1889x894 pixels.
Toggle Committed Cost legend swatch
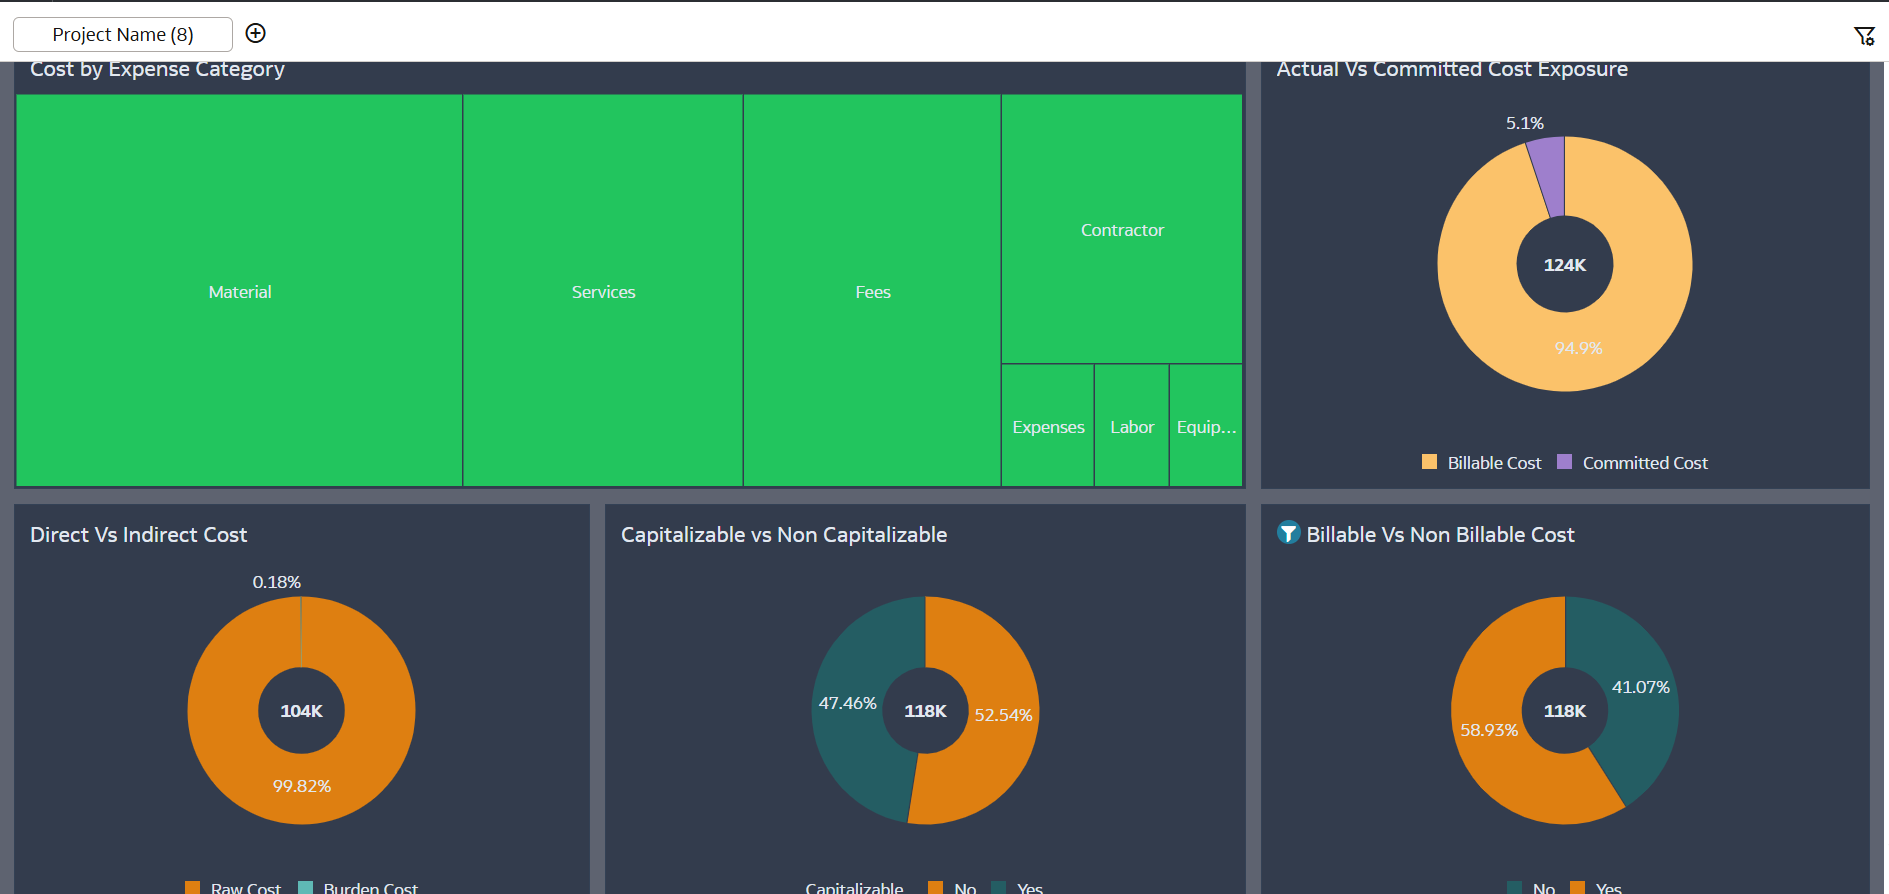1565,462
